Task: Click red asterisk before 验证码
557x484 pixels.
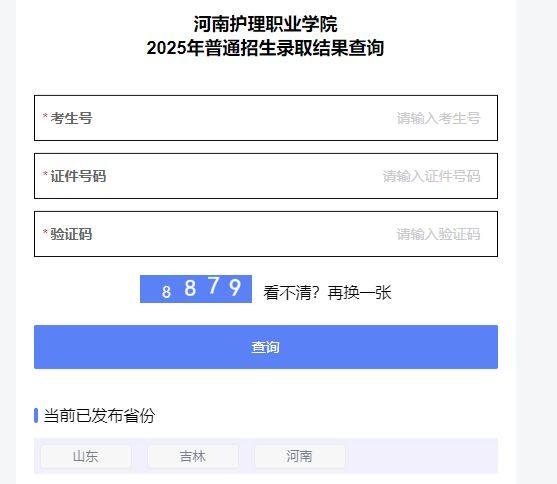Action: [45, 232]
